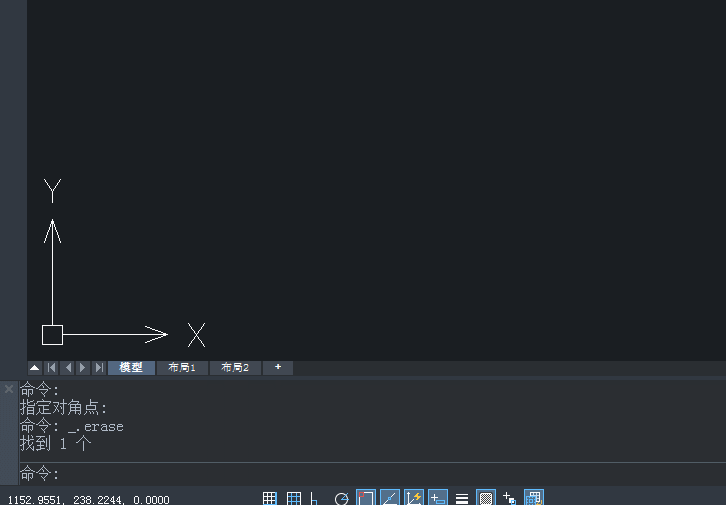Toggle grid display in the status bar
Image resolution: width=726 pixels, height=505 pixels.
tap(294, 498)
